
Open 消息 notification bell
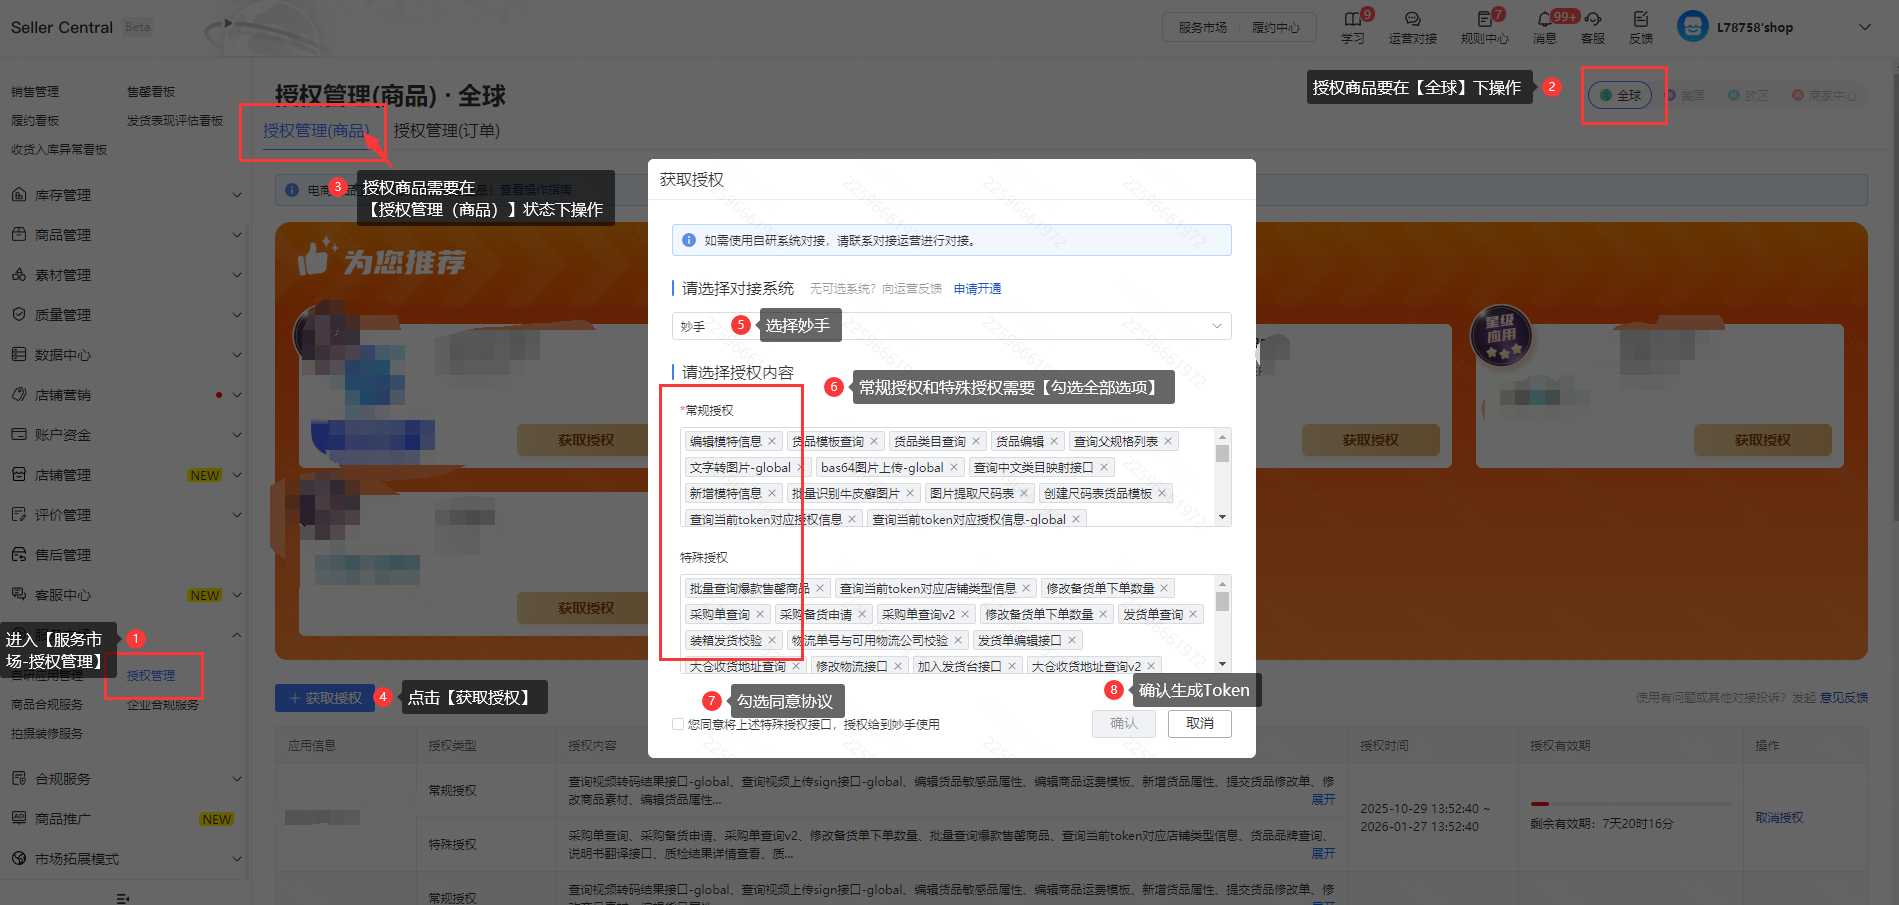pyautogui.click(x=1545, y=19)
